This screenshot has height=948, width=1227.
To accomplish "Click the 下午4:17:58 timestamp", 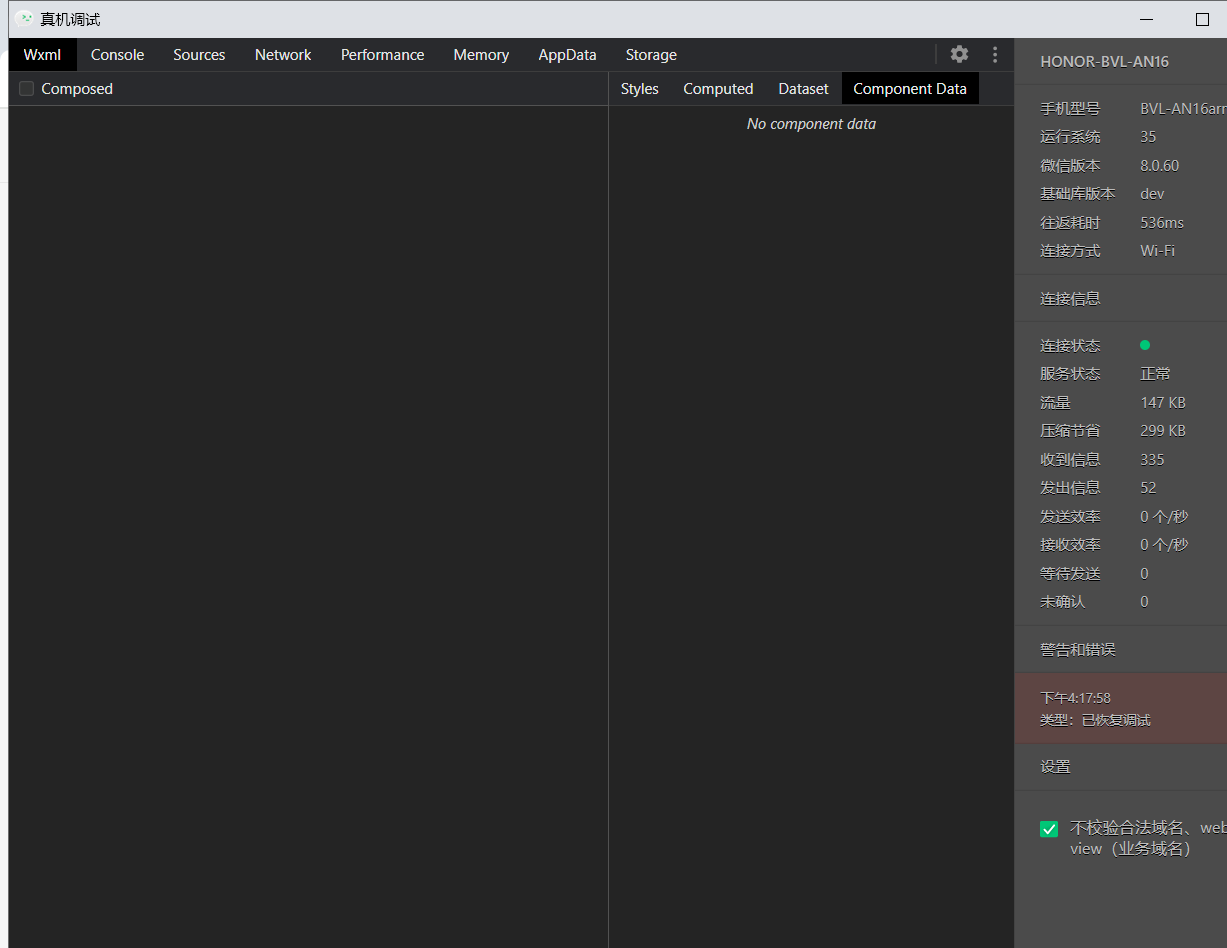I will tap(1075, 698).
